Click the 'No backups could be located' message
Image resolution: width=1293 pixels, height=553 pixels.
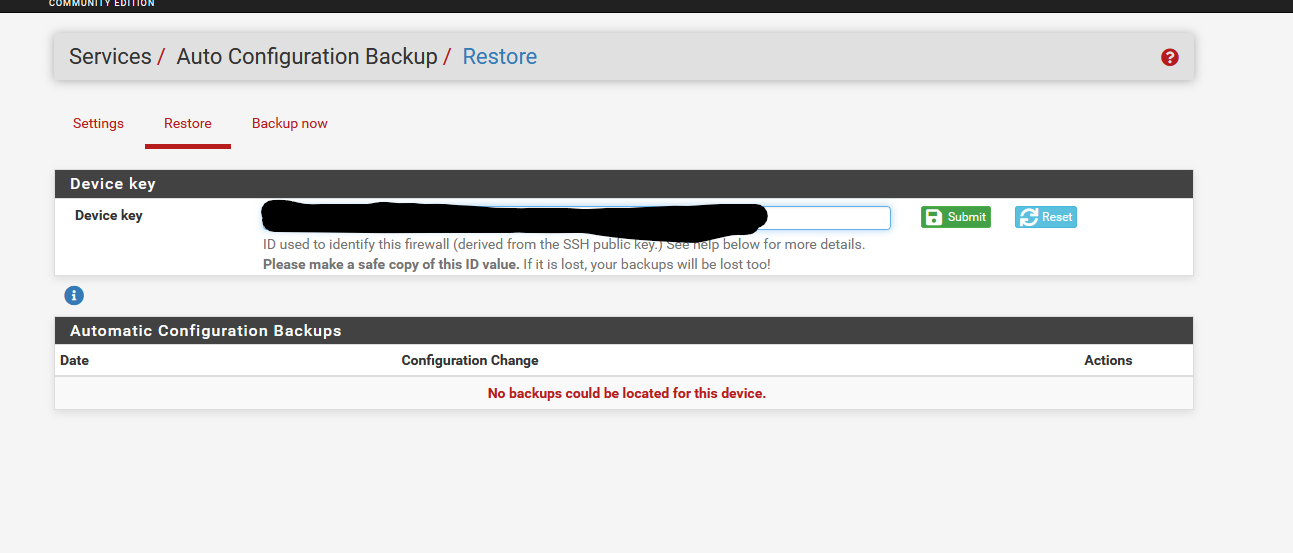click(x=626, y=393)
